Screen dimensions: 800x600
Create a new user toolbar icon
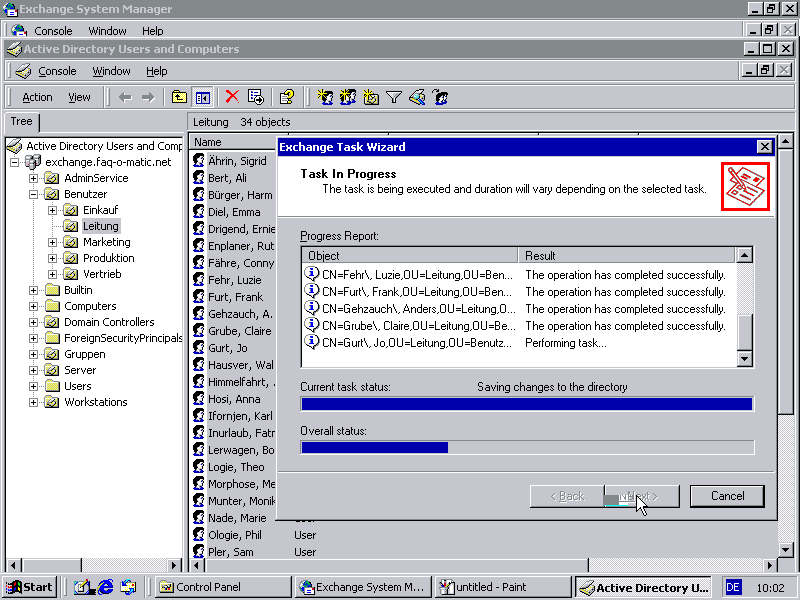tap(325, 96)
